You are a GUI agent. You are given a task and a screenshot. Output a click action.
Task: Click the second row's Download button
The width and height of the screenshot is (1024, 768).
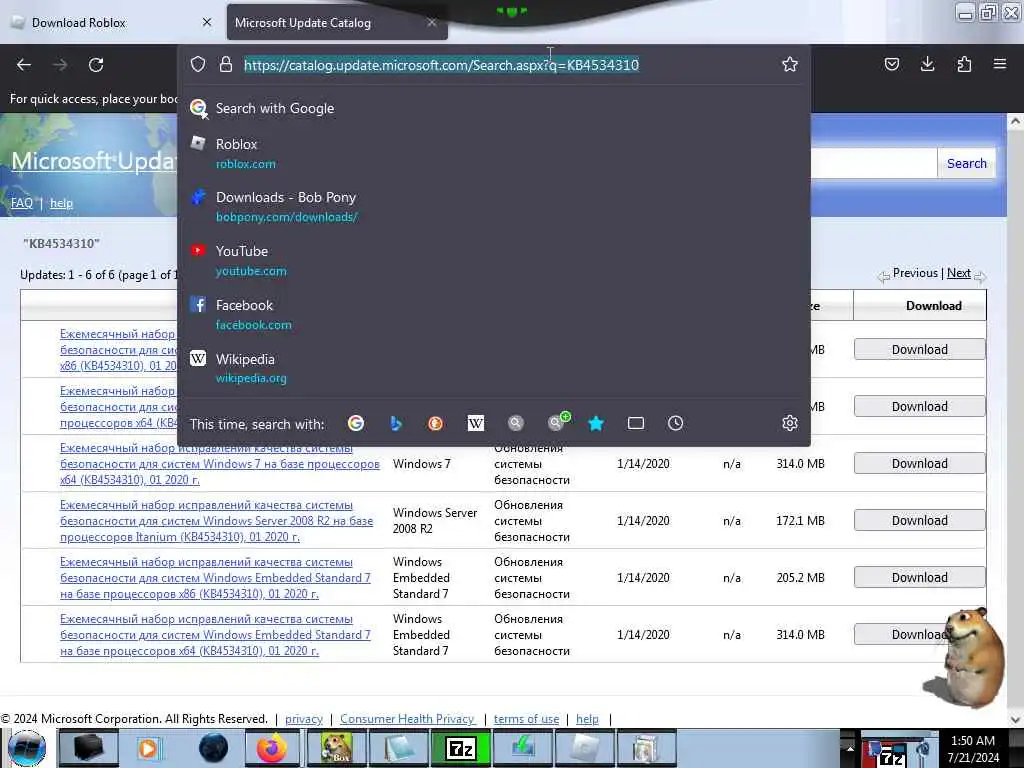pyautogui.click(x=920, y=406)
